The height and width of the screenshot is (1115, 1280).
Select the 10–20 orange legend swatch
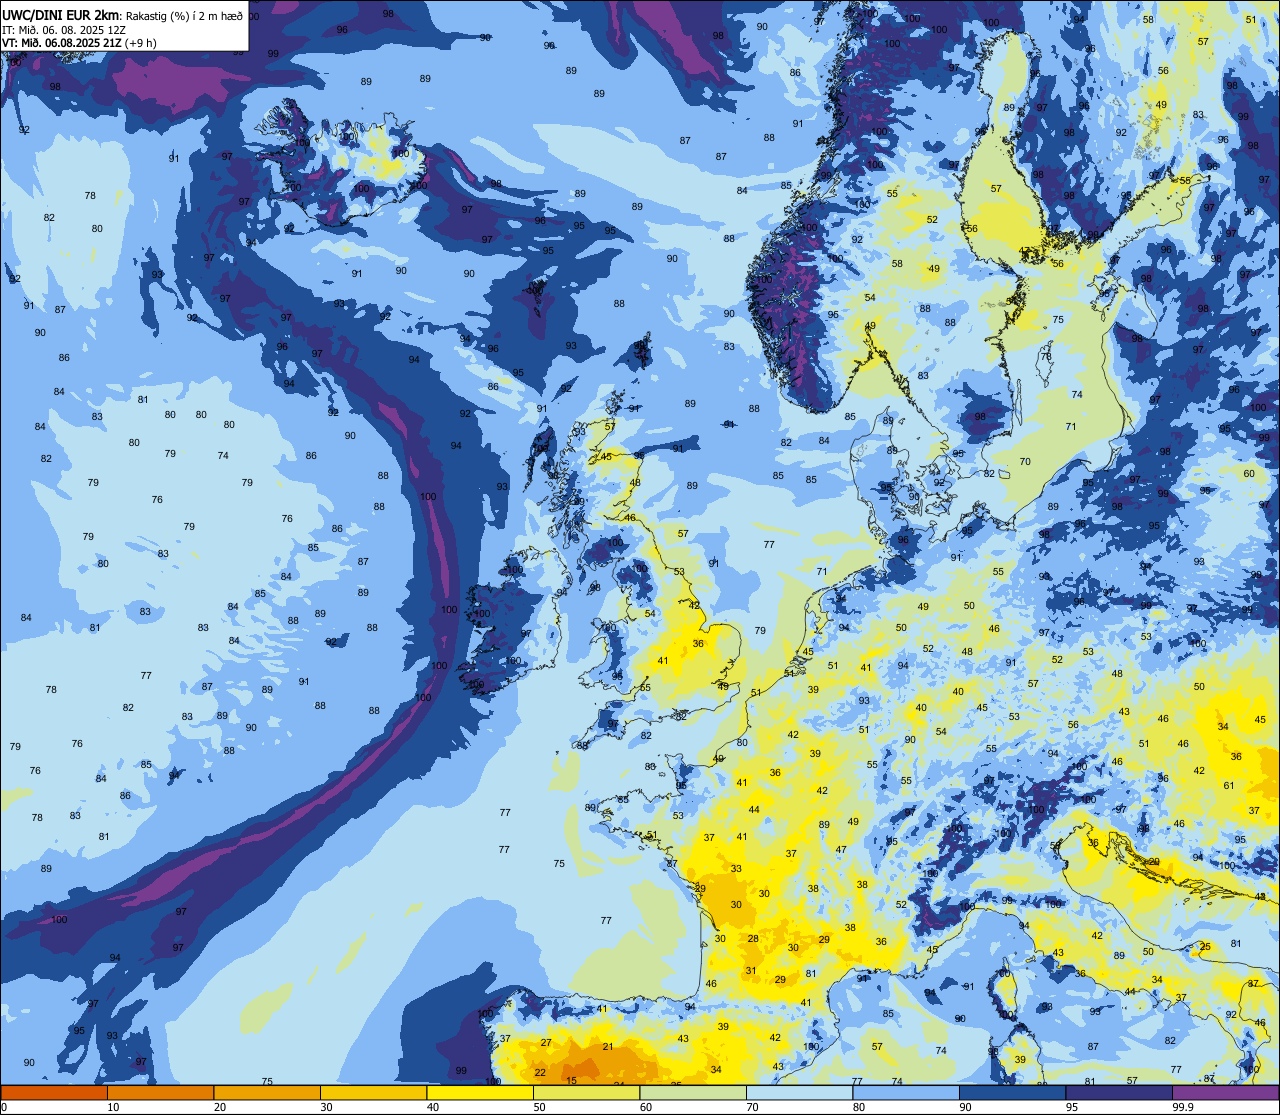[160, 1092]
